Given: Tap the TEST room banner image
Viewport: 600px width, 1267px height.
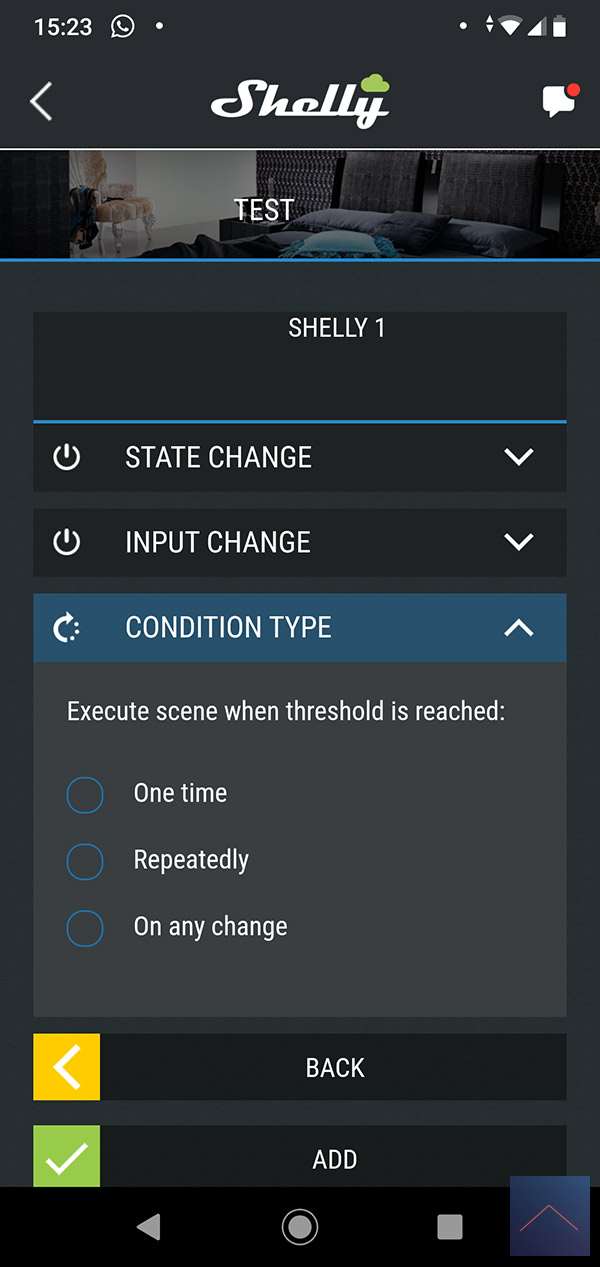Looking at the screenshot, I should point(300,205).
